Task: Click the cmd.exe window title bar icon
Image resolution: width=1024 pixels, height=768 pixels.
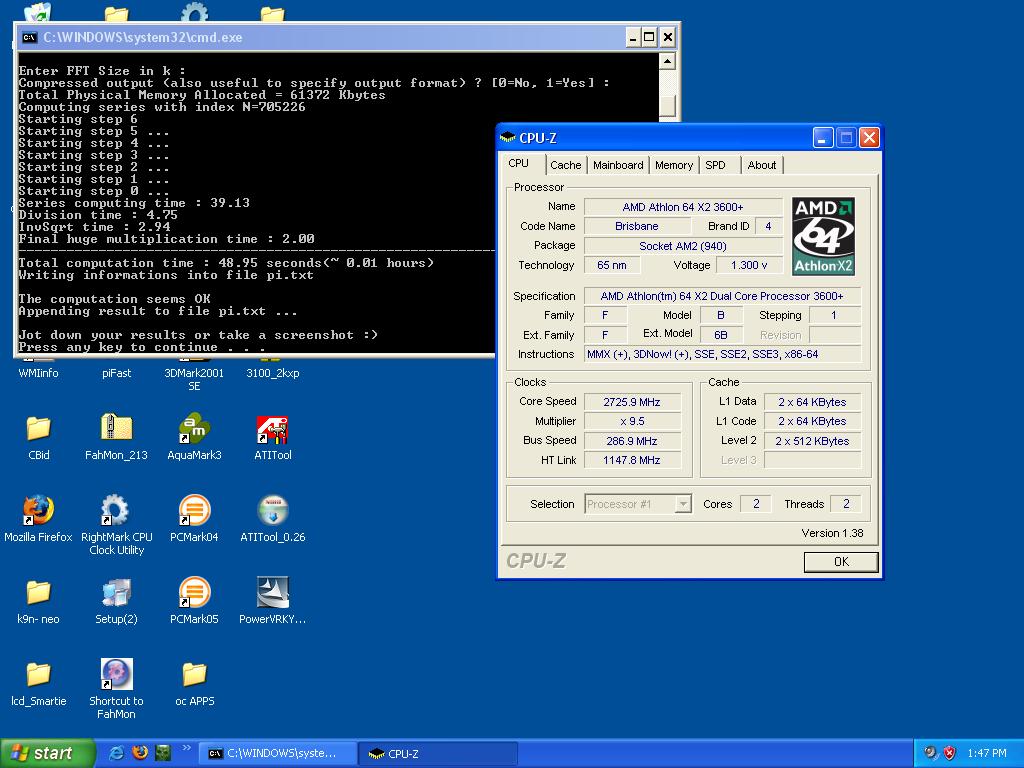Action: 29,37
